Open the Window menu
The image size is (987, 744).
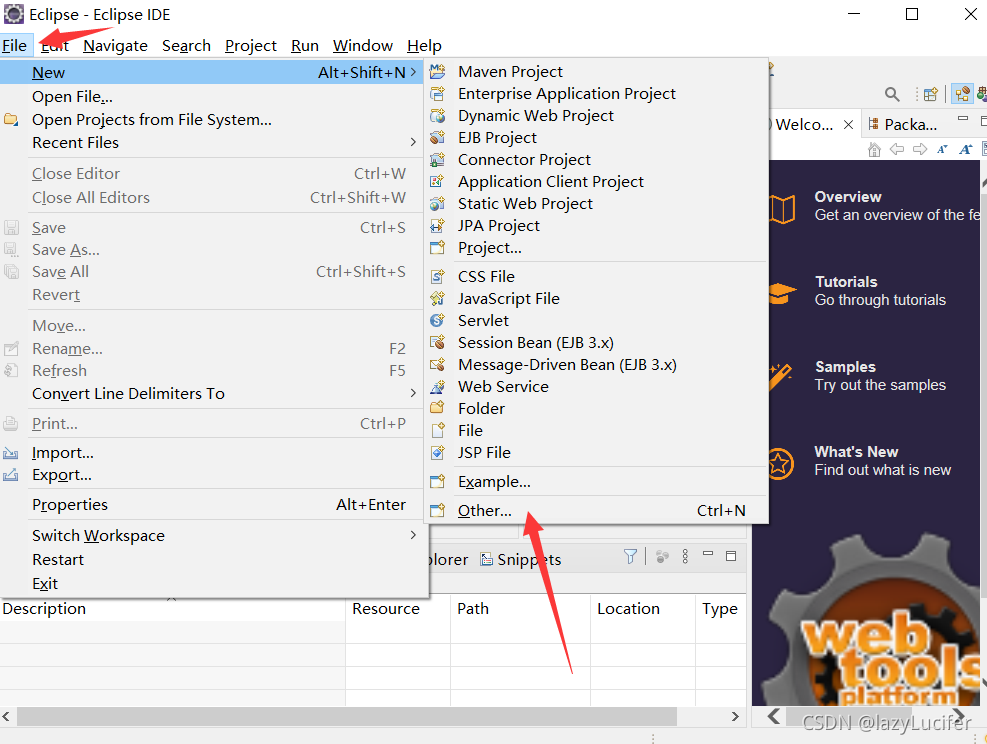point(363,46)
